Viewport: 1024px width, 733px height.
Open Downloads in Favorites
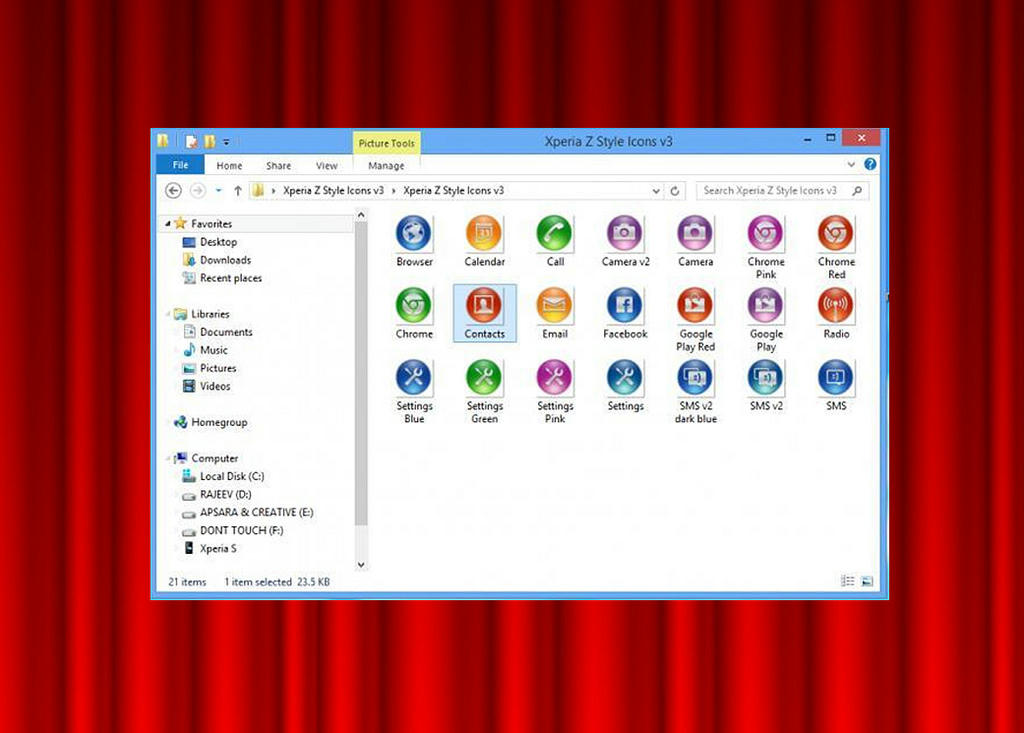(x=225, y=260)
